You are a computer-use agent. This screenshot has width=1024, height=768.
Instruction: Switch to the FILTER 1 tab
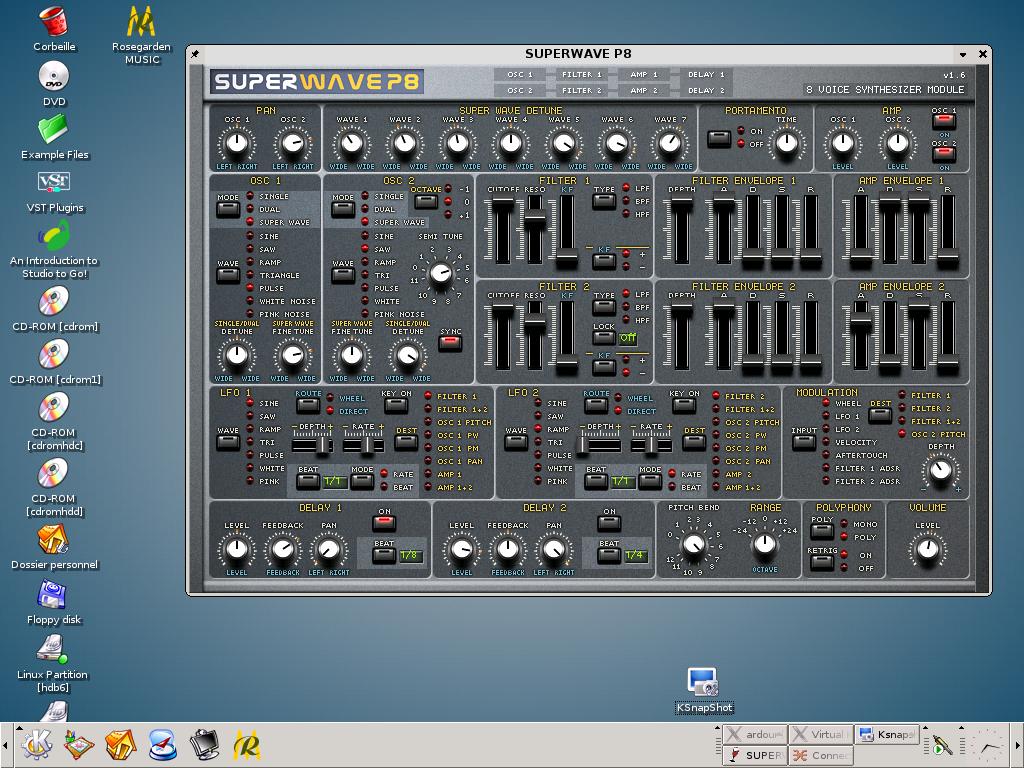582,75
